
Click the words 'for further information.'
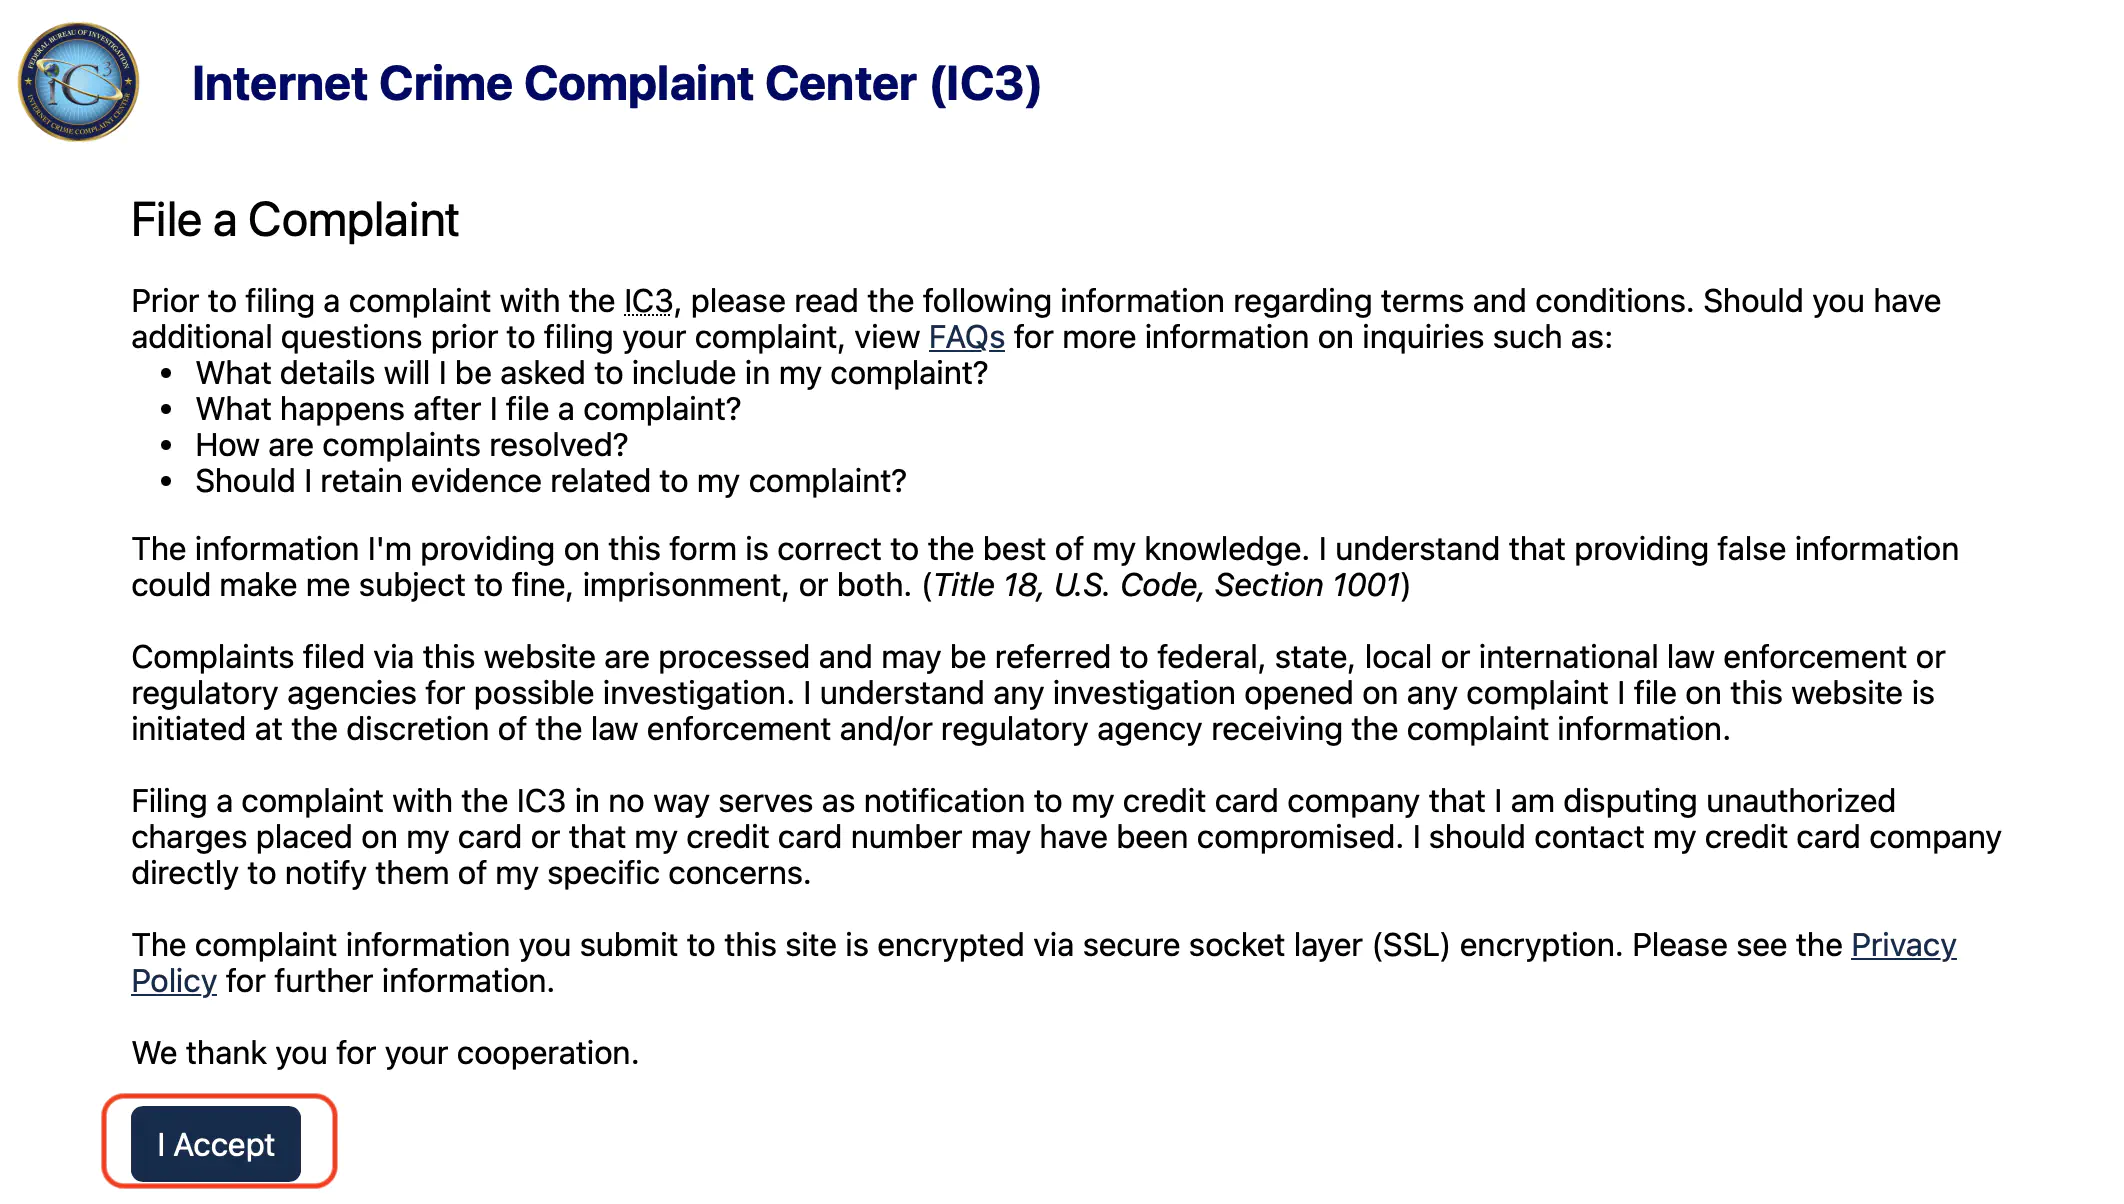(390, 982)
